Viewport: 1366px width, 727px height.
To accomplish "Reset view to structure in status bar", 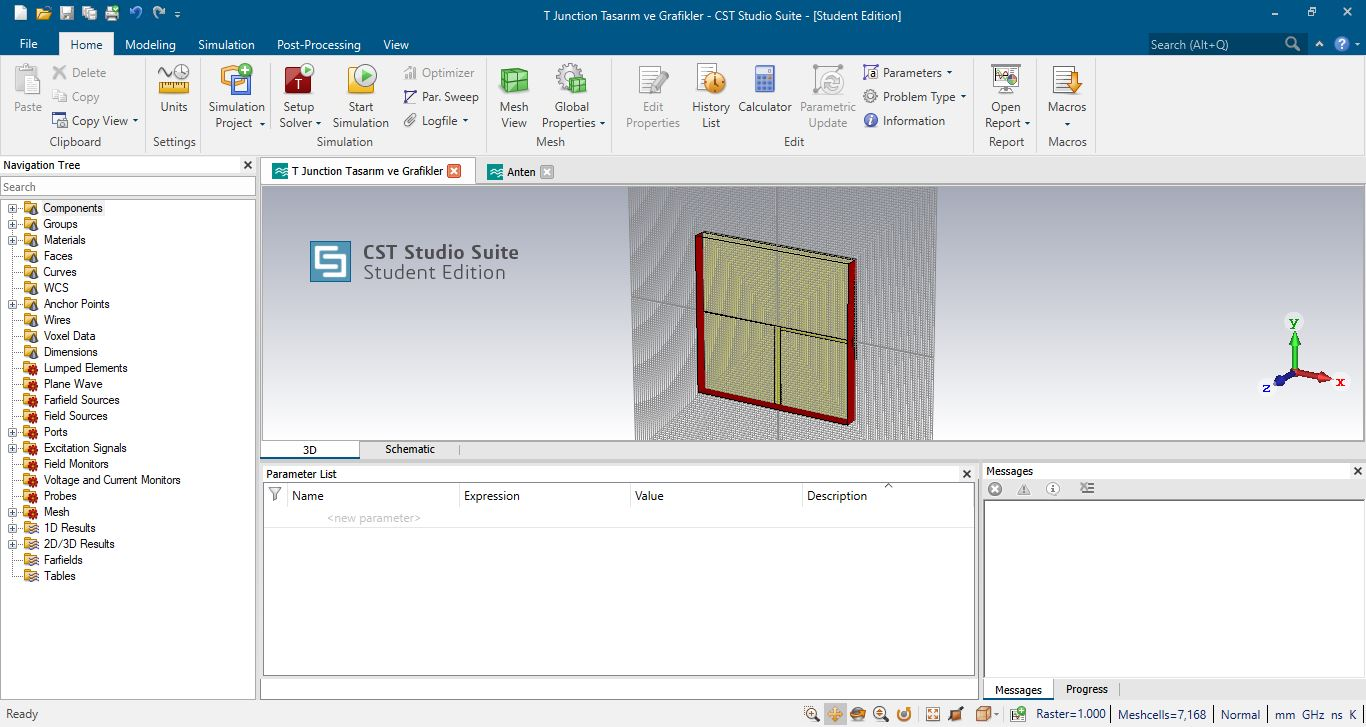I will pyautogui.click(x=933, y=714).
